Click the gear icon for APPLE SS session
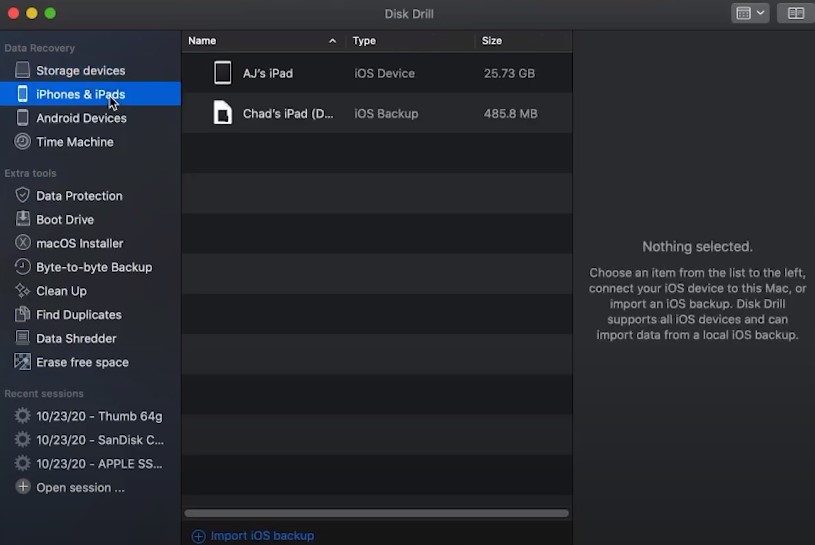The image size is (815, 545). point(22,463)
